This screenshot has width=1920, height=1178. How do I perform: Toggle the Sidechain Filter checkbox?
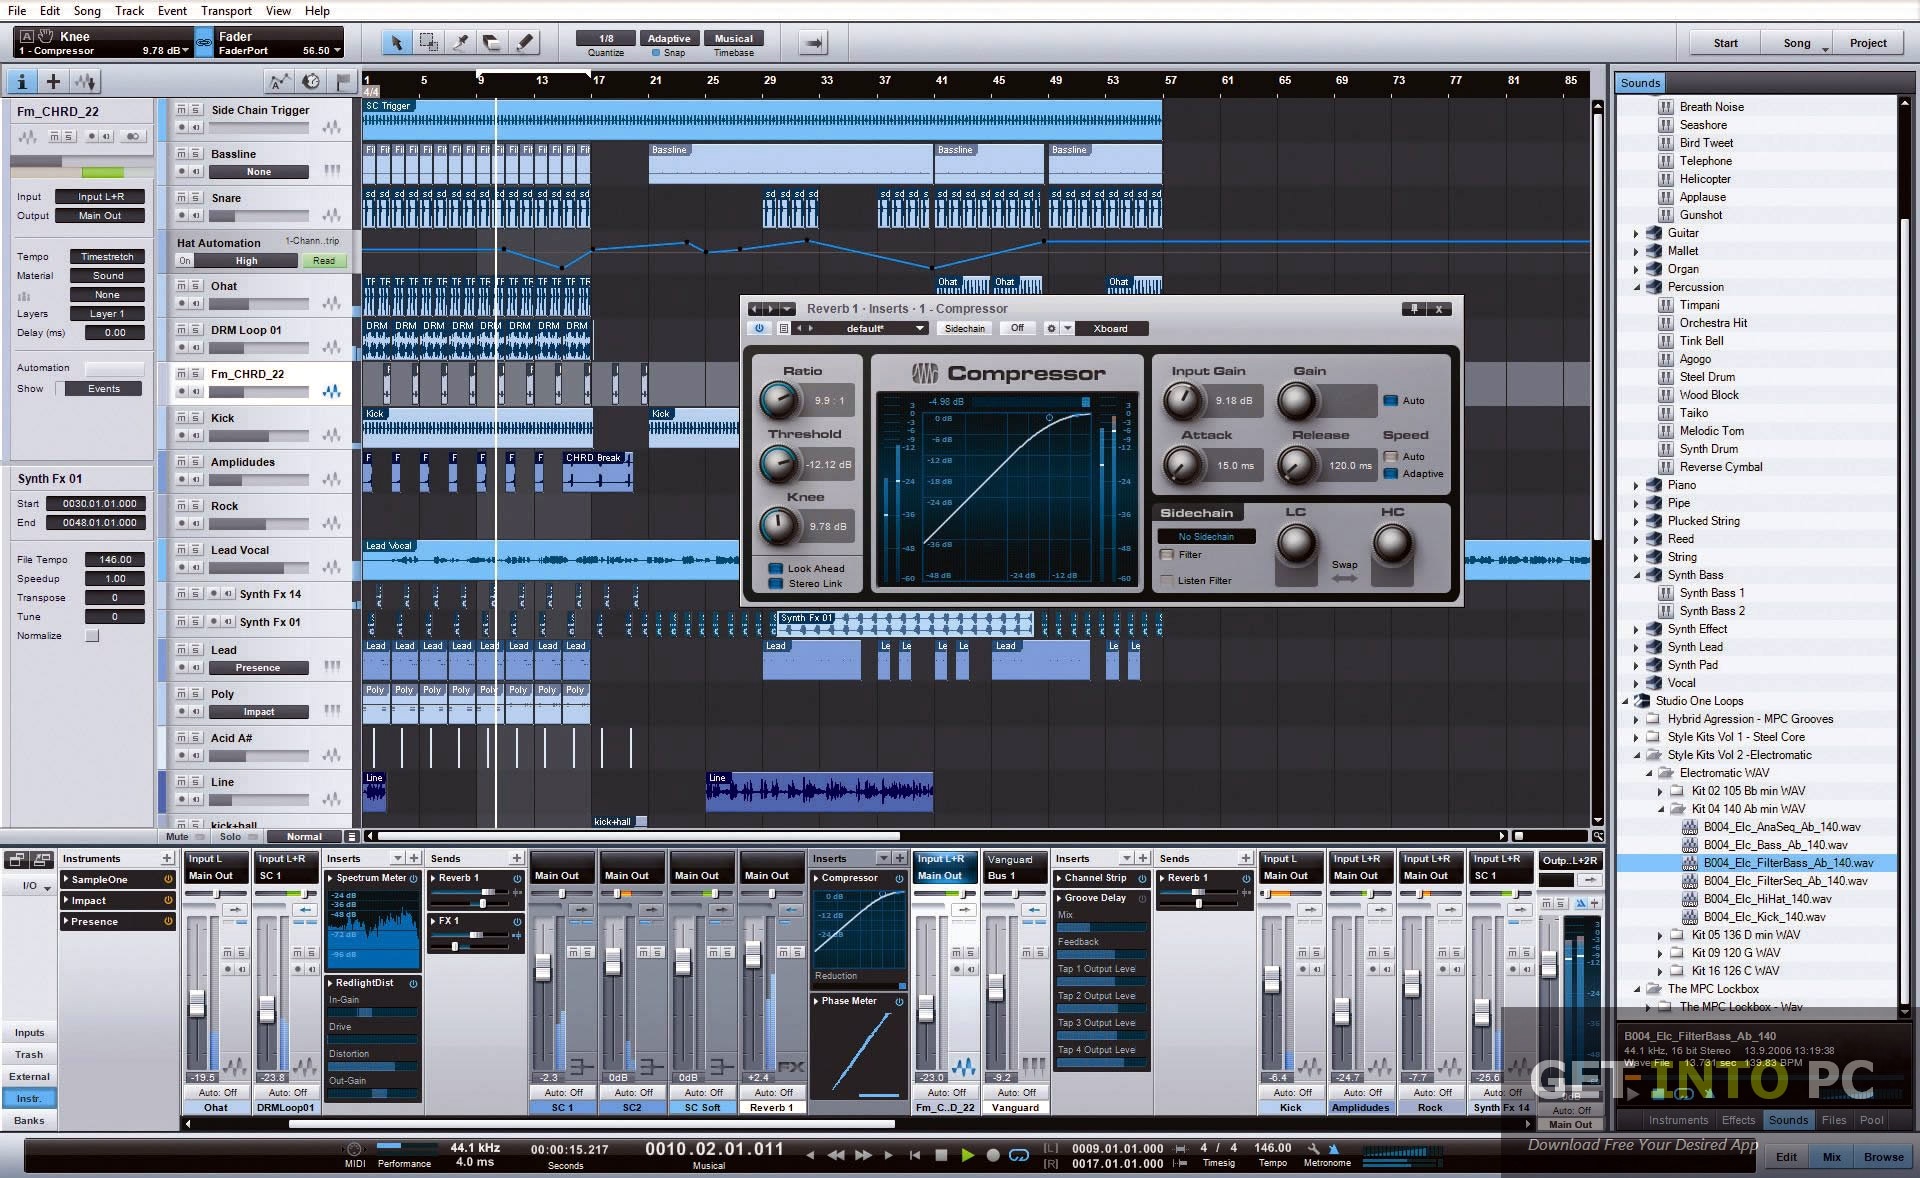(1168, 558)
